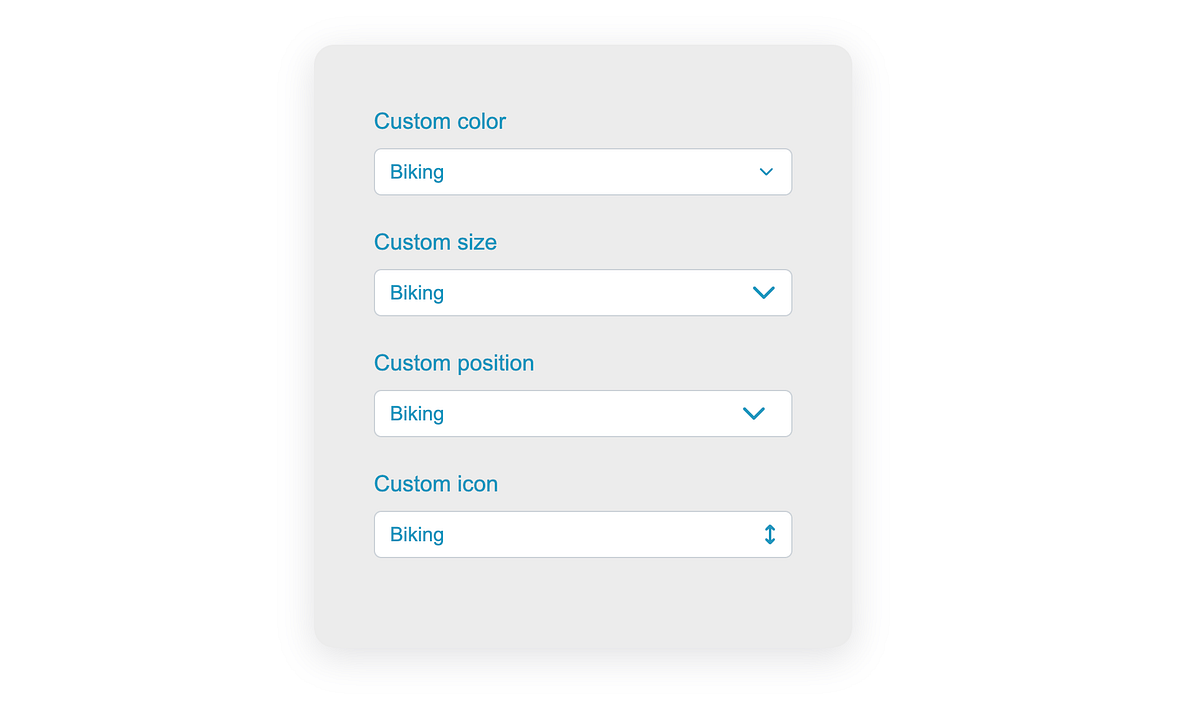Click "Biking" value under Custom icon
This screenshot has width=1200, height=710.
tap(417, 535)
